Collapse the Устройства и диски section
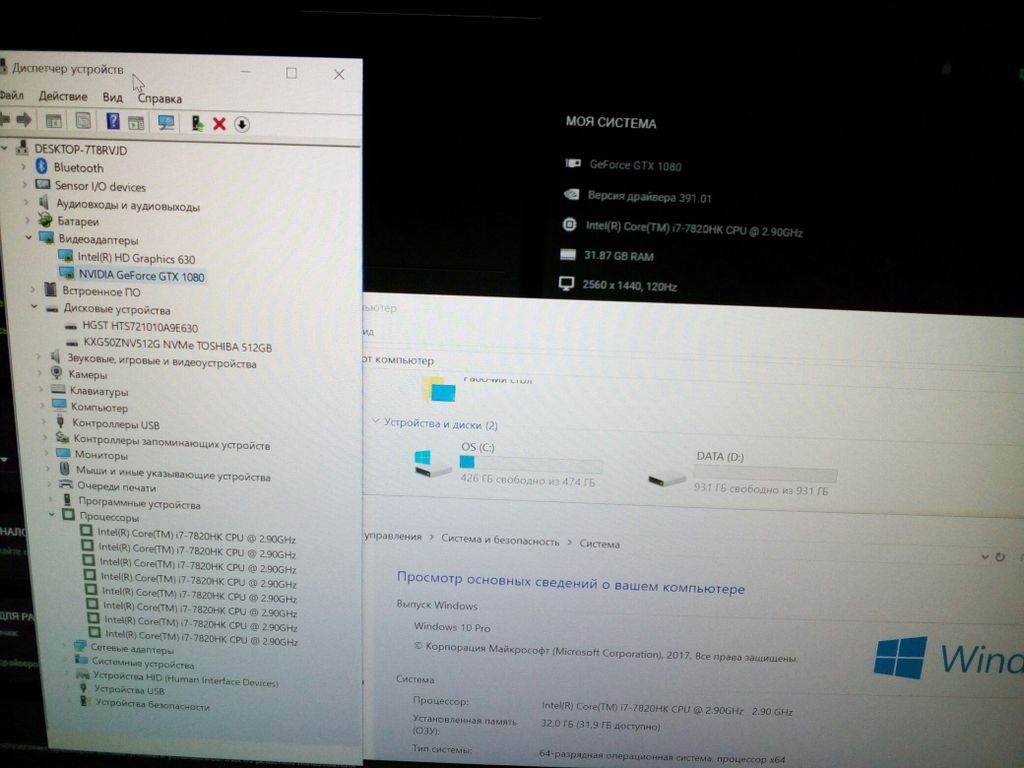Viewport: 1024px width, 768px height. point(375,422)
